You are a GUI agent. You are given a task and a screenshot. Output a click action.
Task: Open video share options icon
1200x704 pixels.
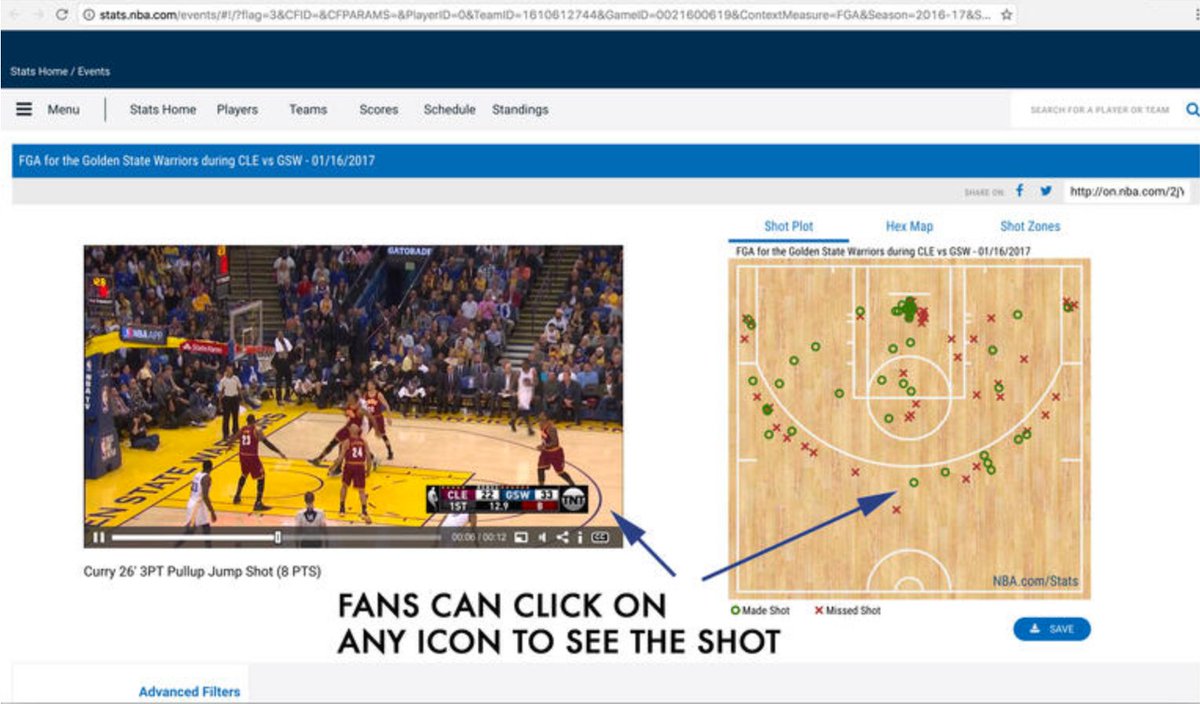pyautogui.click(x=562, y=537)
